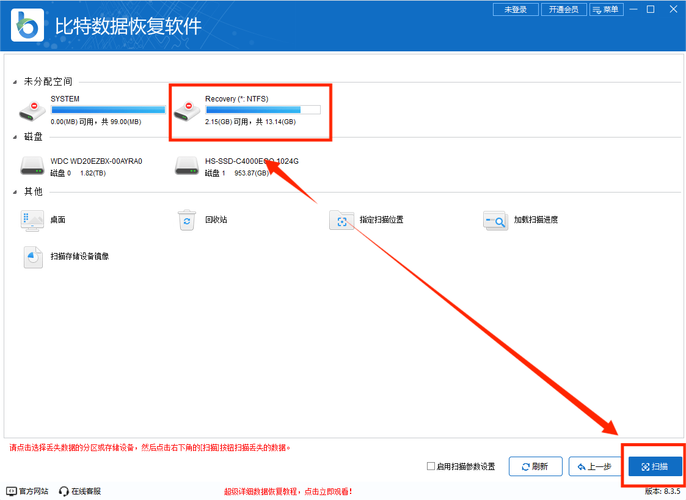686x500 pixels.
Task: Click the 桌面 label
Action: [x=58, y=220]
